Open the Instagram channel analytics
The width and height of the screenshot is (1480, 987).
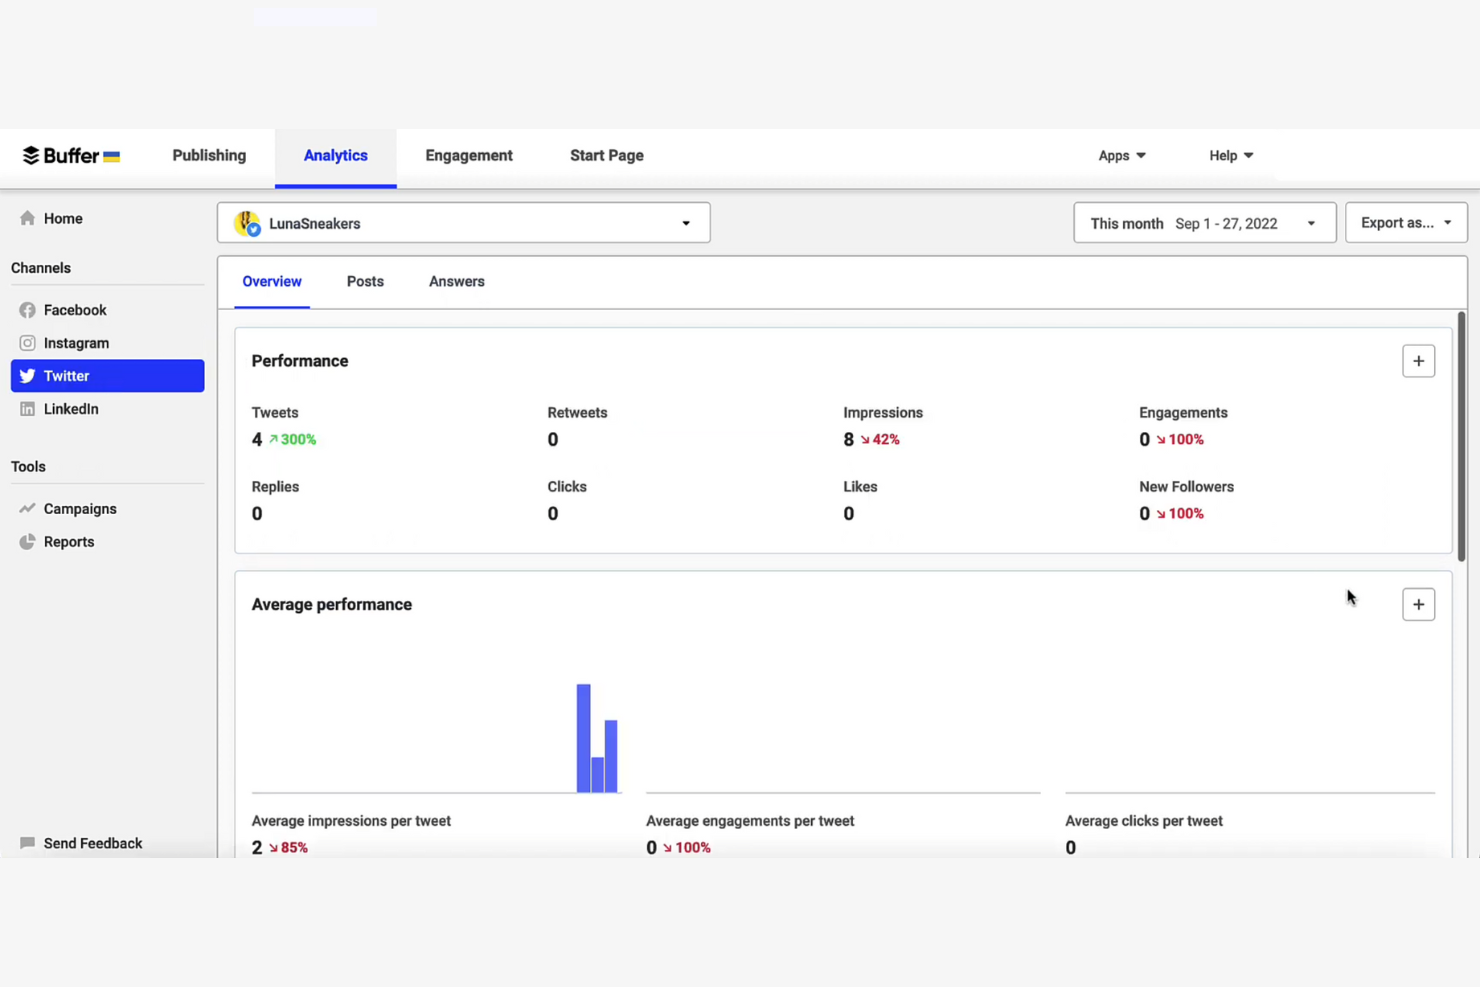(x=76, y=343)
